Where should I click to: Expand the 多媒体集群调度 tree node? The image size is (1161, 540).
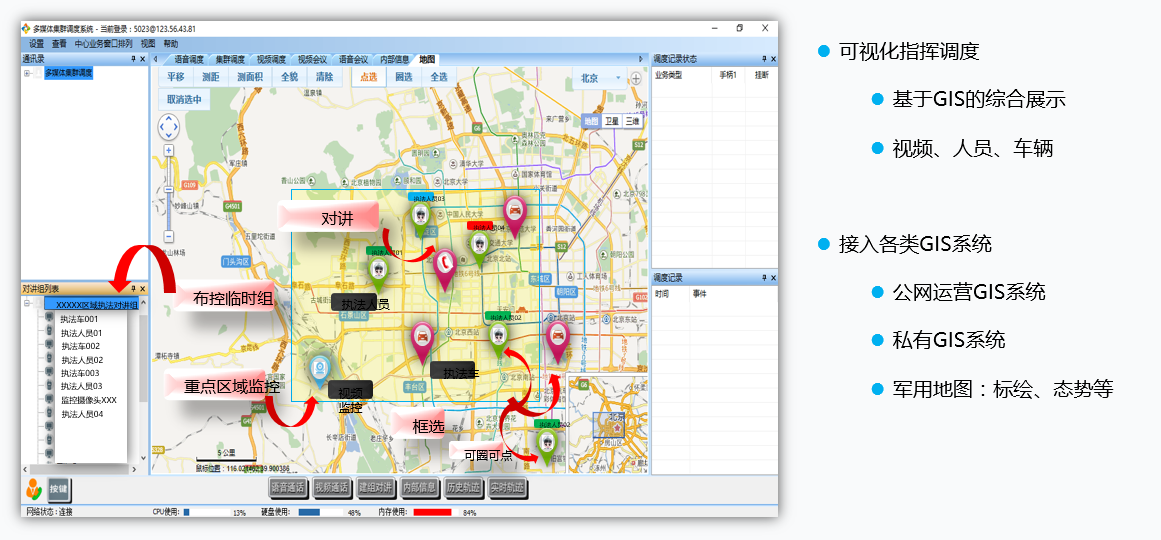tap(27, 73)
